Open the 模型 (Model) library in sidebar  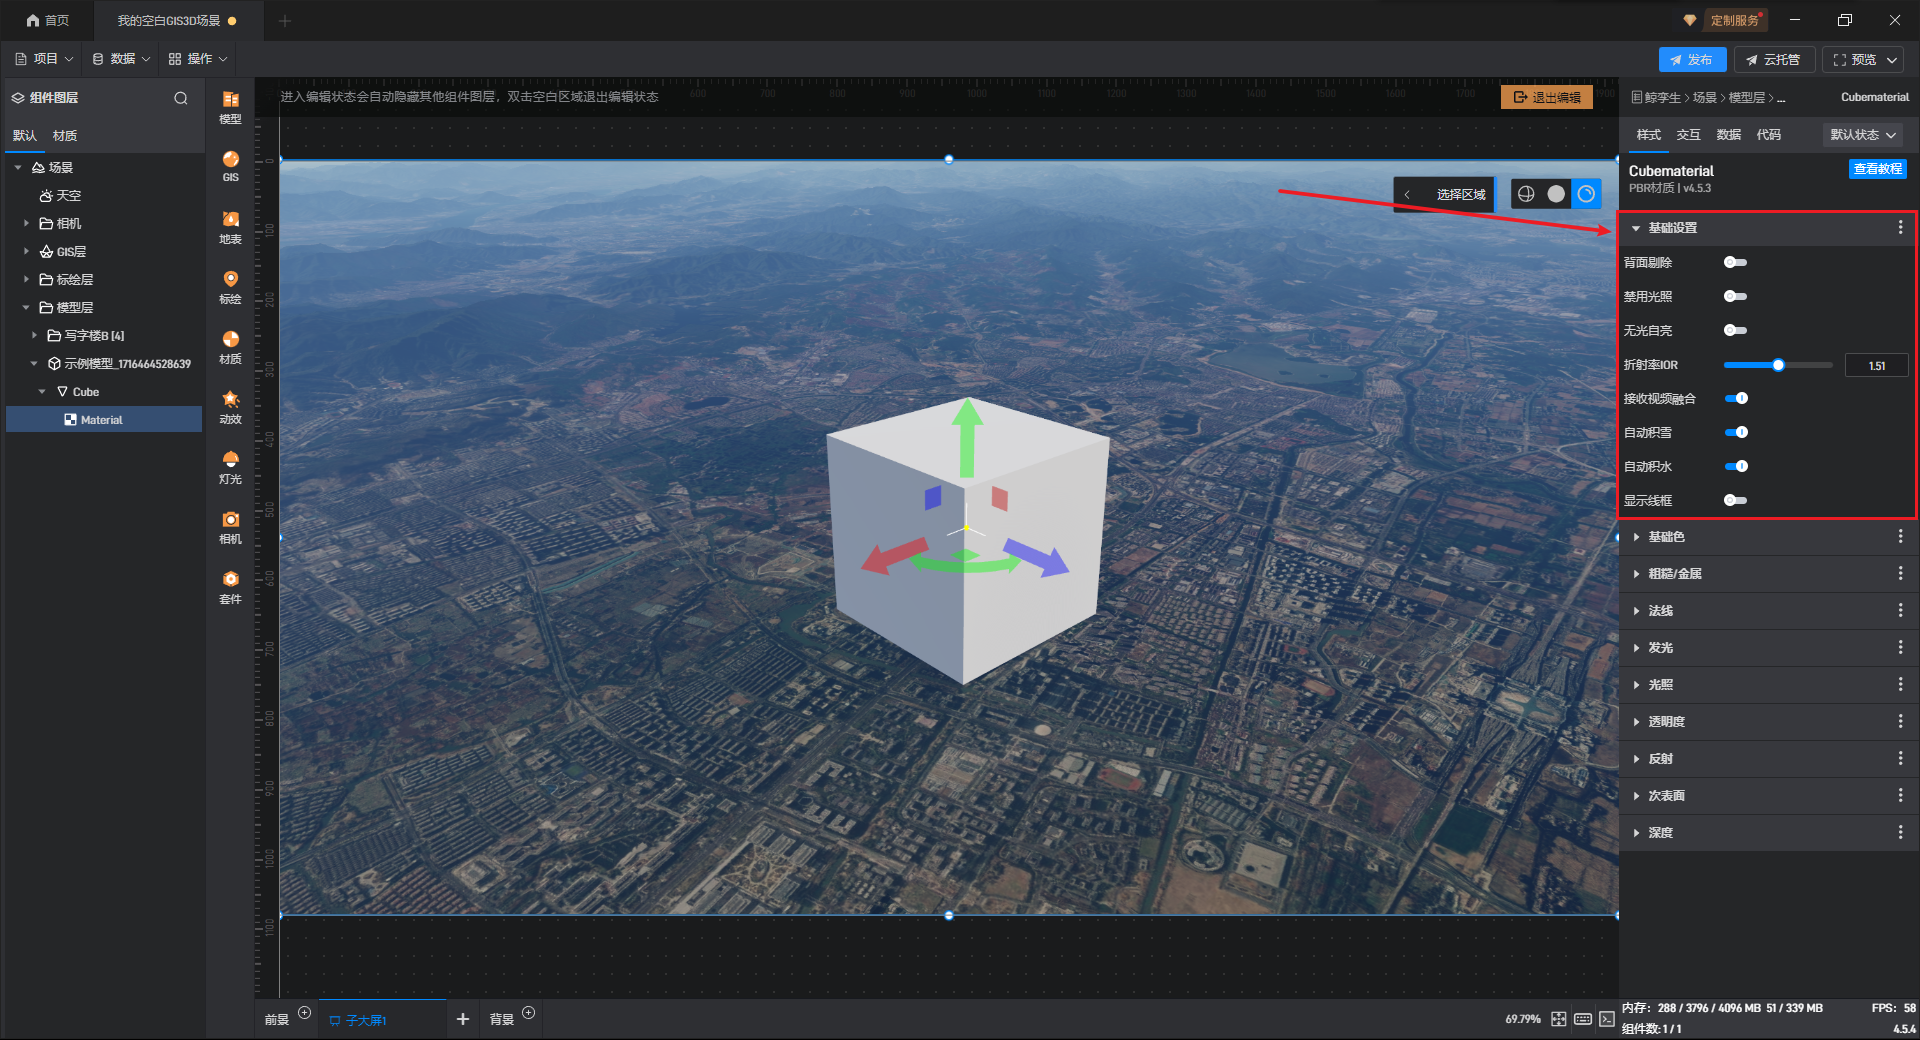[230, 107]
